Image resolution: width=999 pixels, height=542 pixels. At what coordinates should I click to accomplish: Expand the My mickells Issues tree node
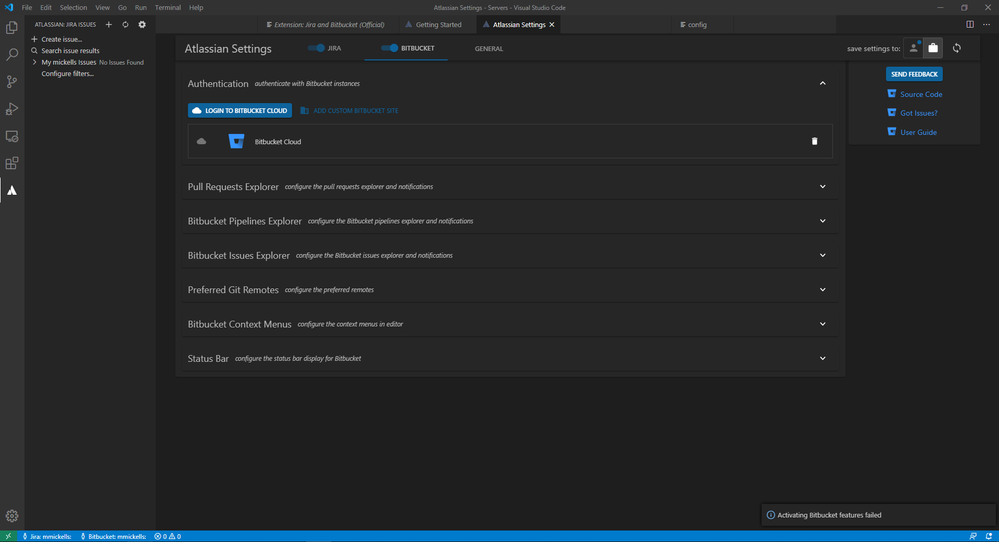pos(34,62)
